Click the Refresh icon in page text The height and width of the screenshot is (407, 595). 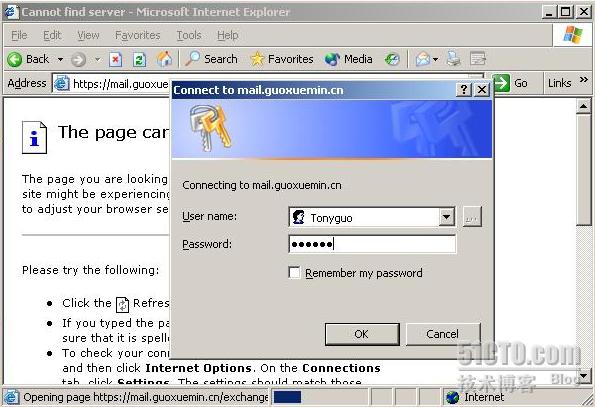(123, 304)
